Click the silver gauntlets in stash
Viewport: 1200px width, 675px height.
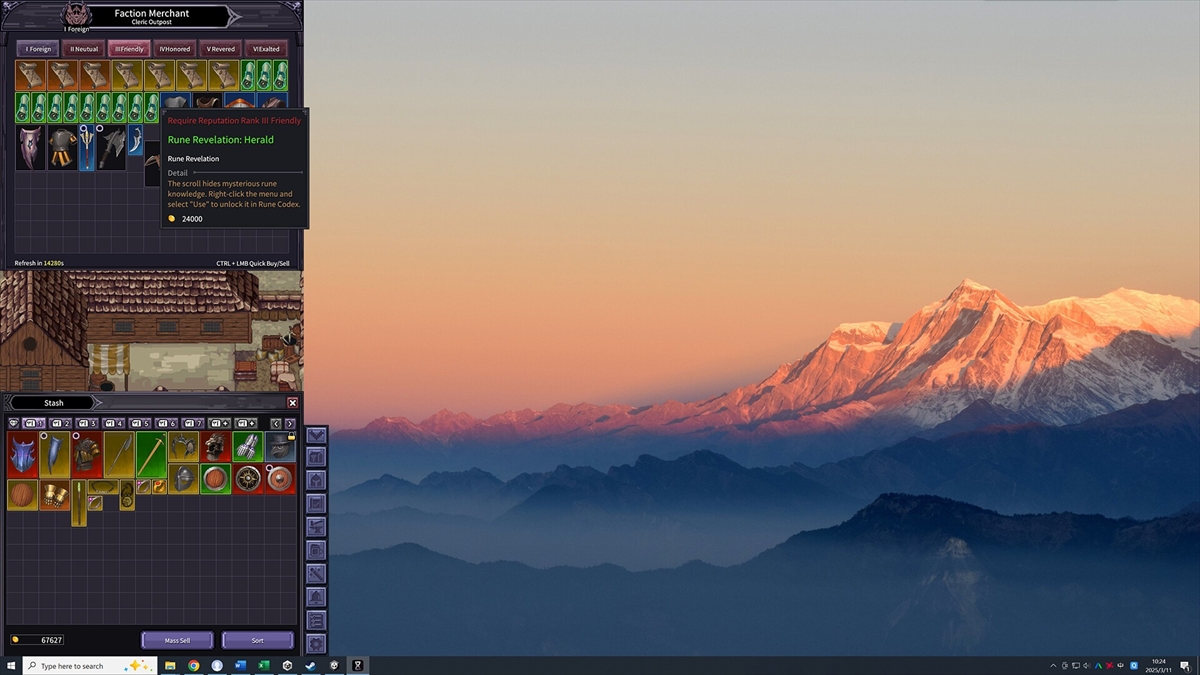click(x=247, y=446)
